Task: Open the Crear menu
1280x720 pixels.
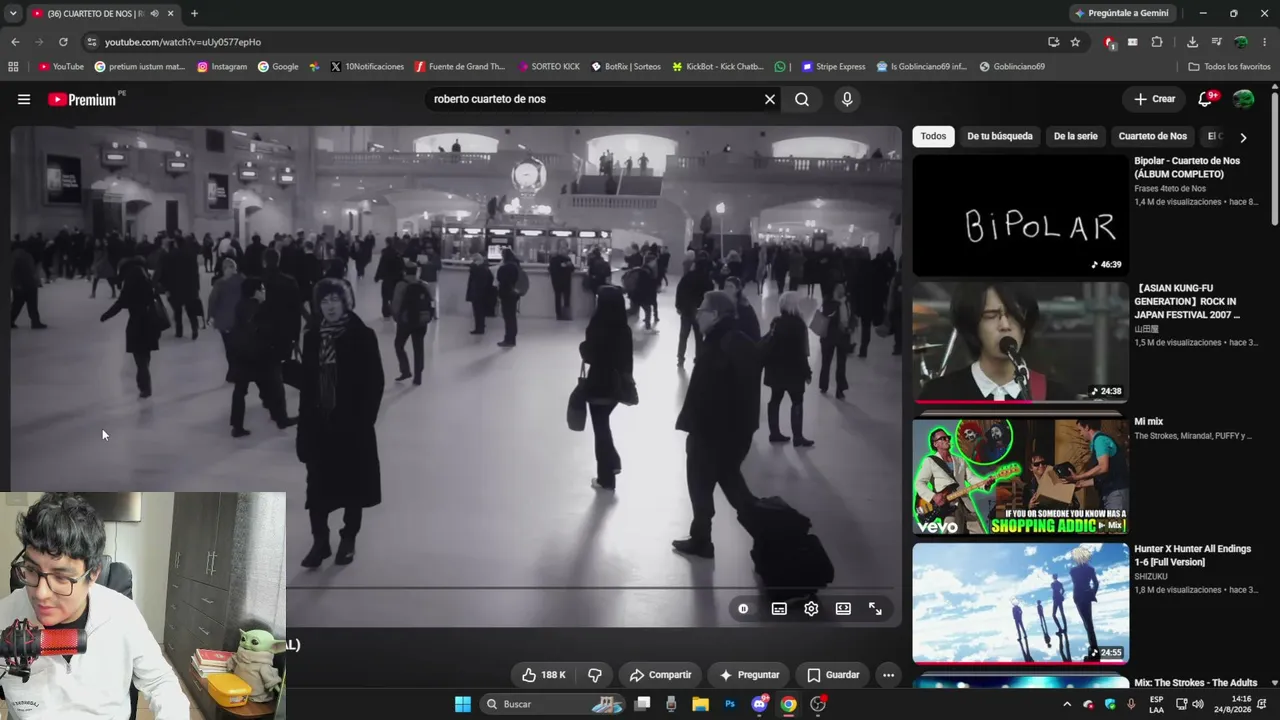Action: pos(1155,99)
